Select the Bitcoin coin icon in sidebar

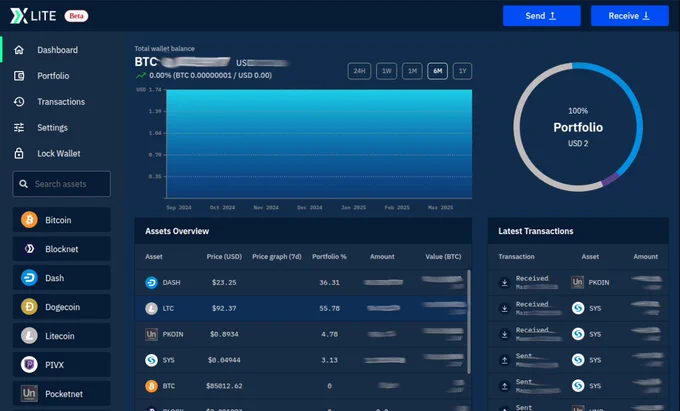click(x=29, y=220)
